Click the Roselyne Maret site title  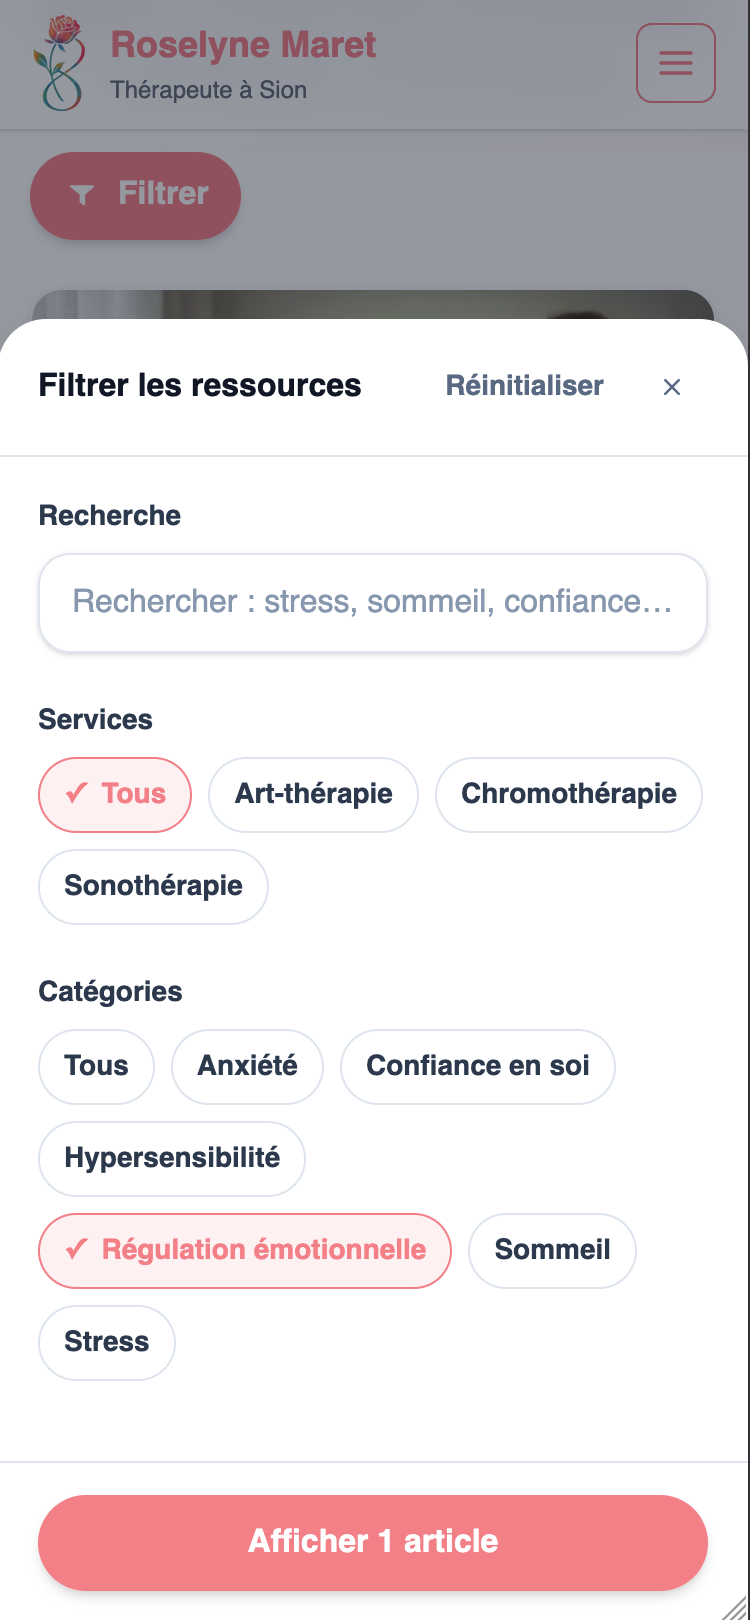point(243,45)
